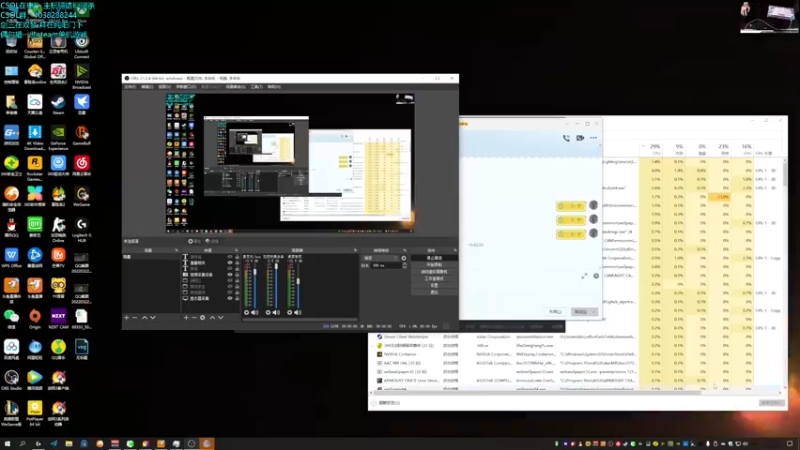Viewport: 800px width, 450px height.
Task: Move scene down in OBS scenes panel
Action: [x=153, y=317]
